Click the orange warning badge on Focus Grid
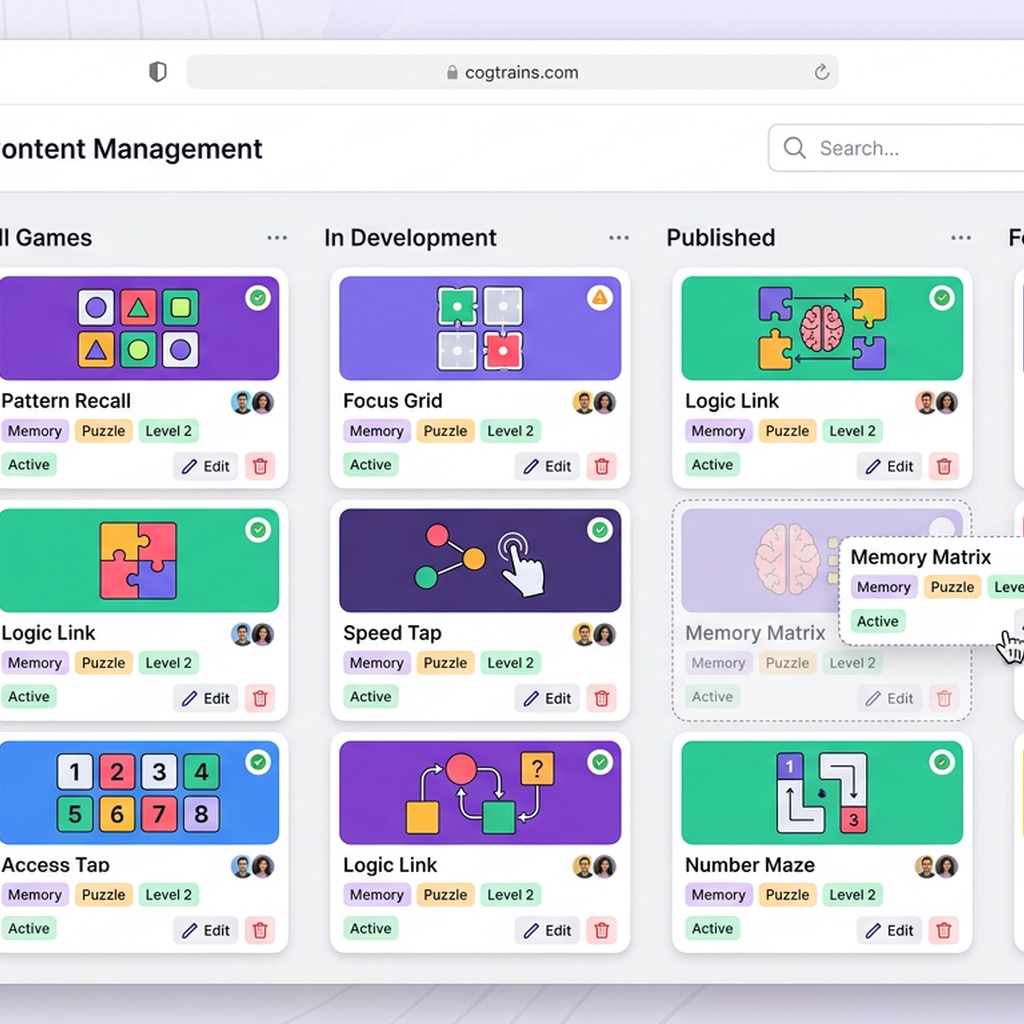Screen dimensions: 1024x1024 click(x=599, y=297)
